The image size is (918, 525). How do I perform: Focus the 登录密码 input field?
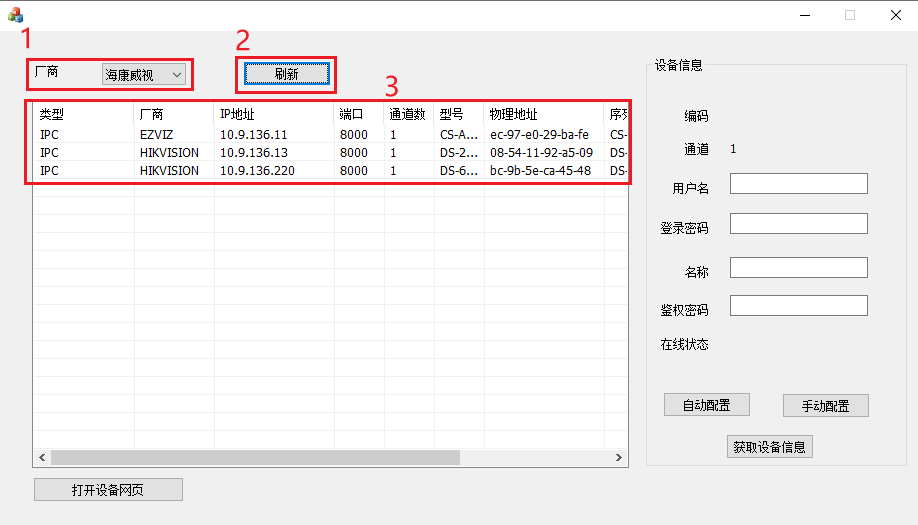click(799, 224)
